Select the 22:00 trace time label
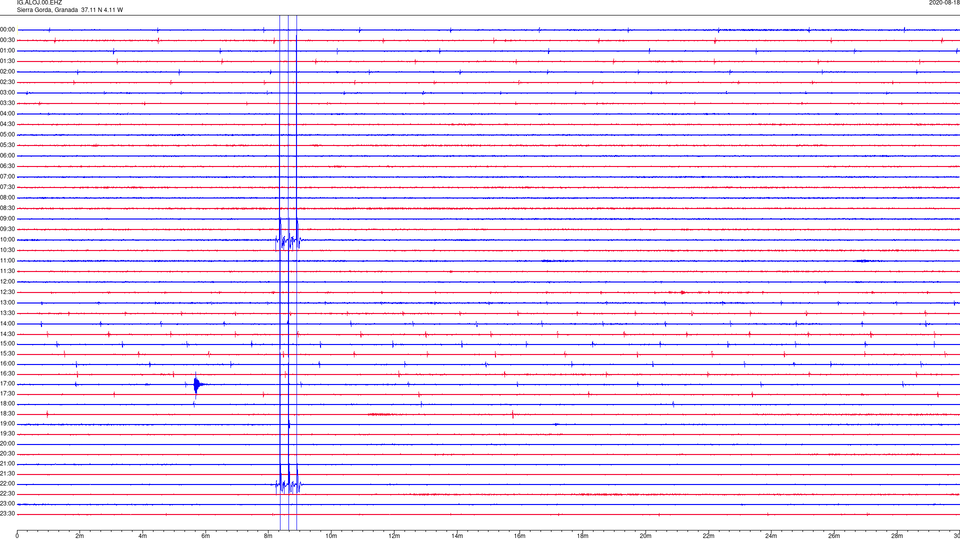Screen dimensions: 960x540 (x=7, y=484)
